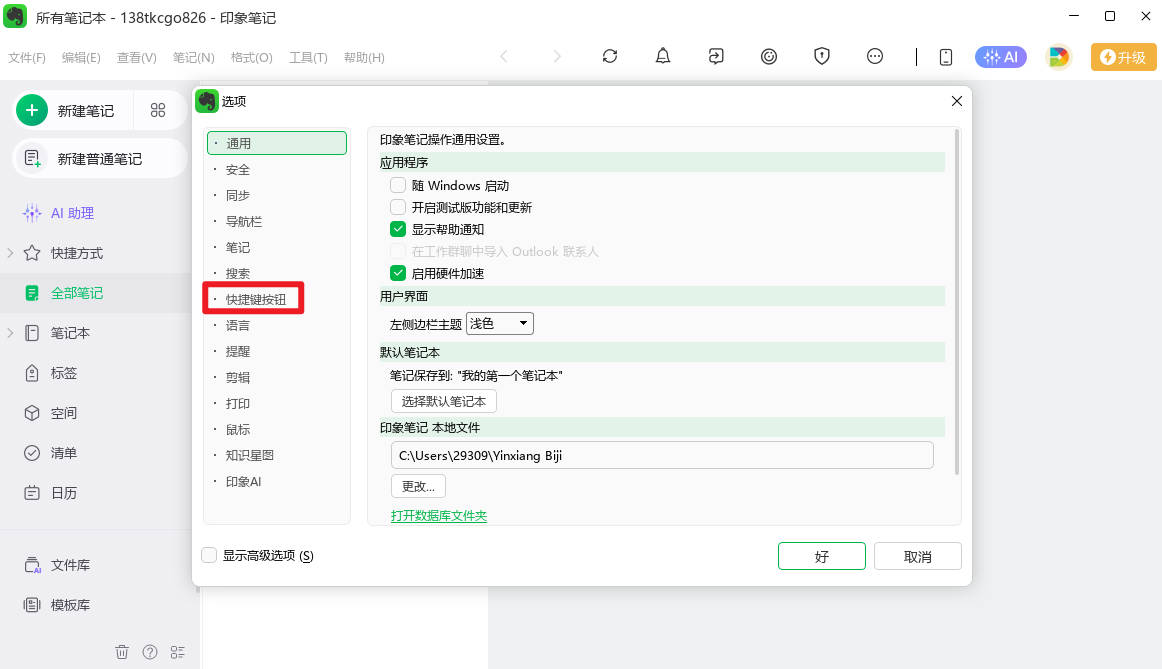The image size is (1162, 669).
Task: Click the 空间 cube icon in sidebar
Action: [32, 413]
